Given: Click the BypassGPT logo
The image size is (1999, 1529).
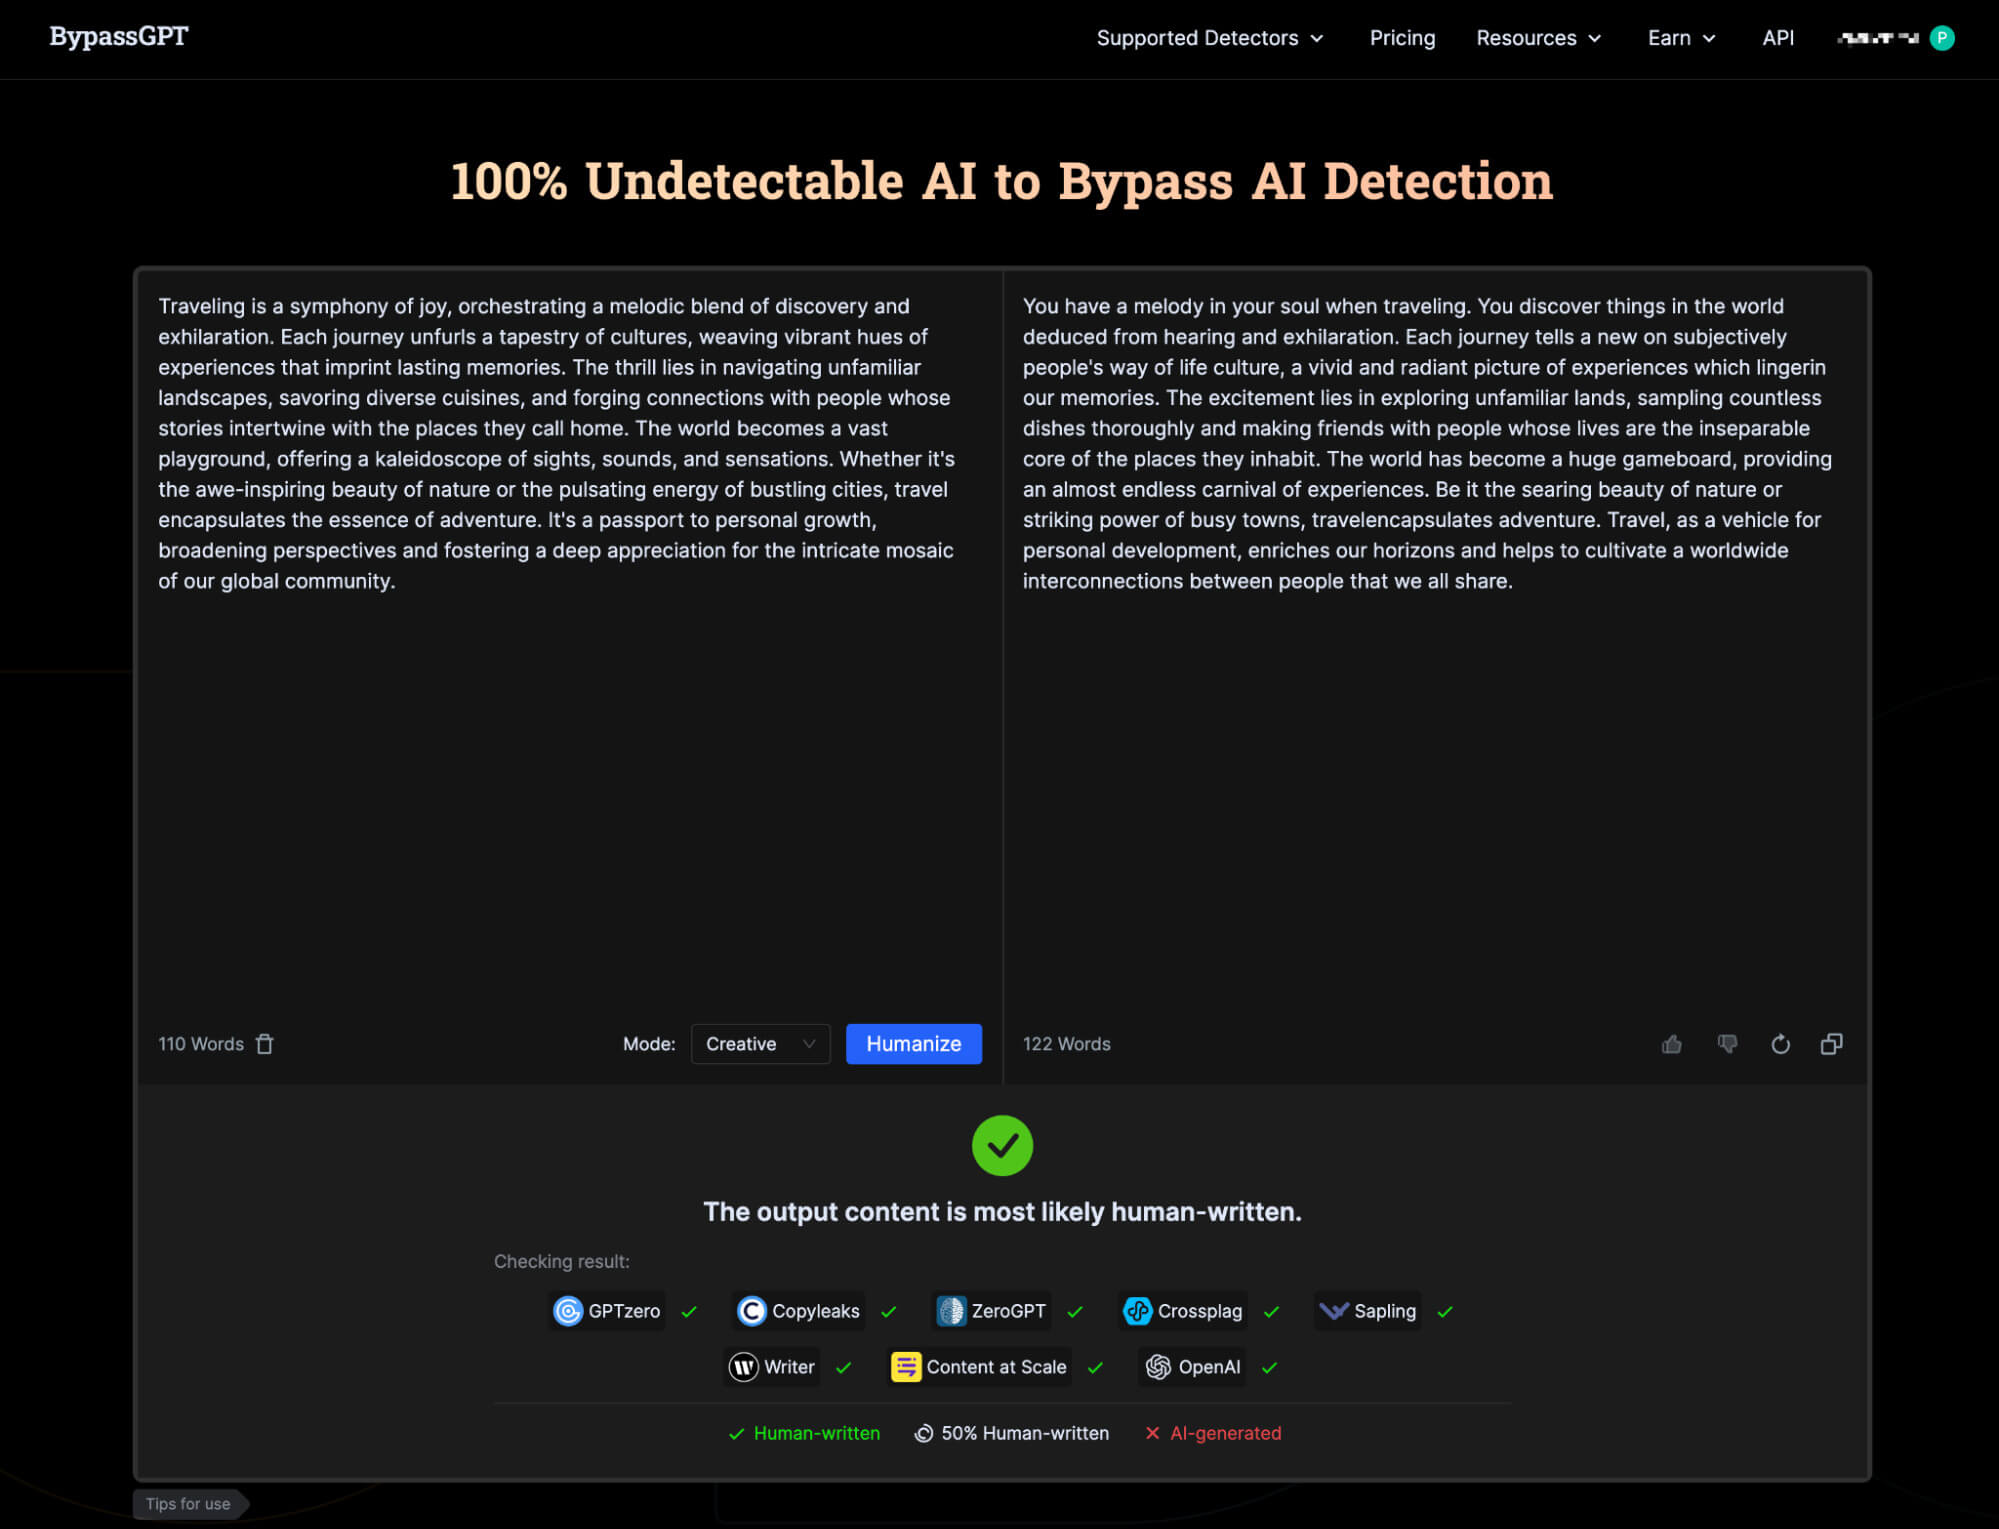Looking at the screenshot, I should tap(119, 37).
